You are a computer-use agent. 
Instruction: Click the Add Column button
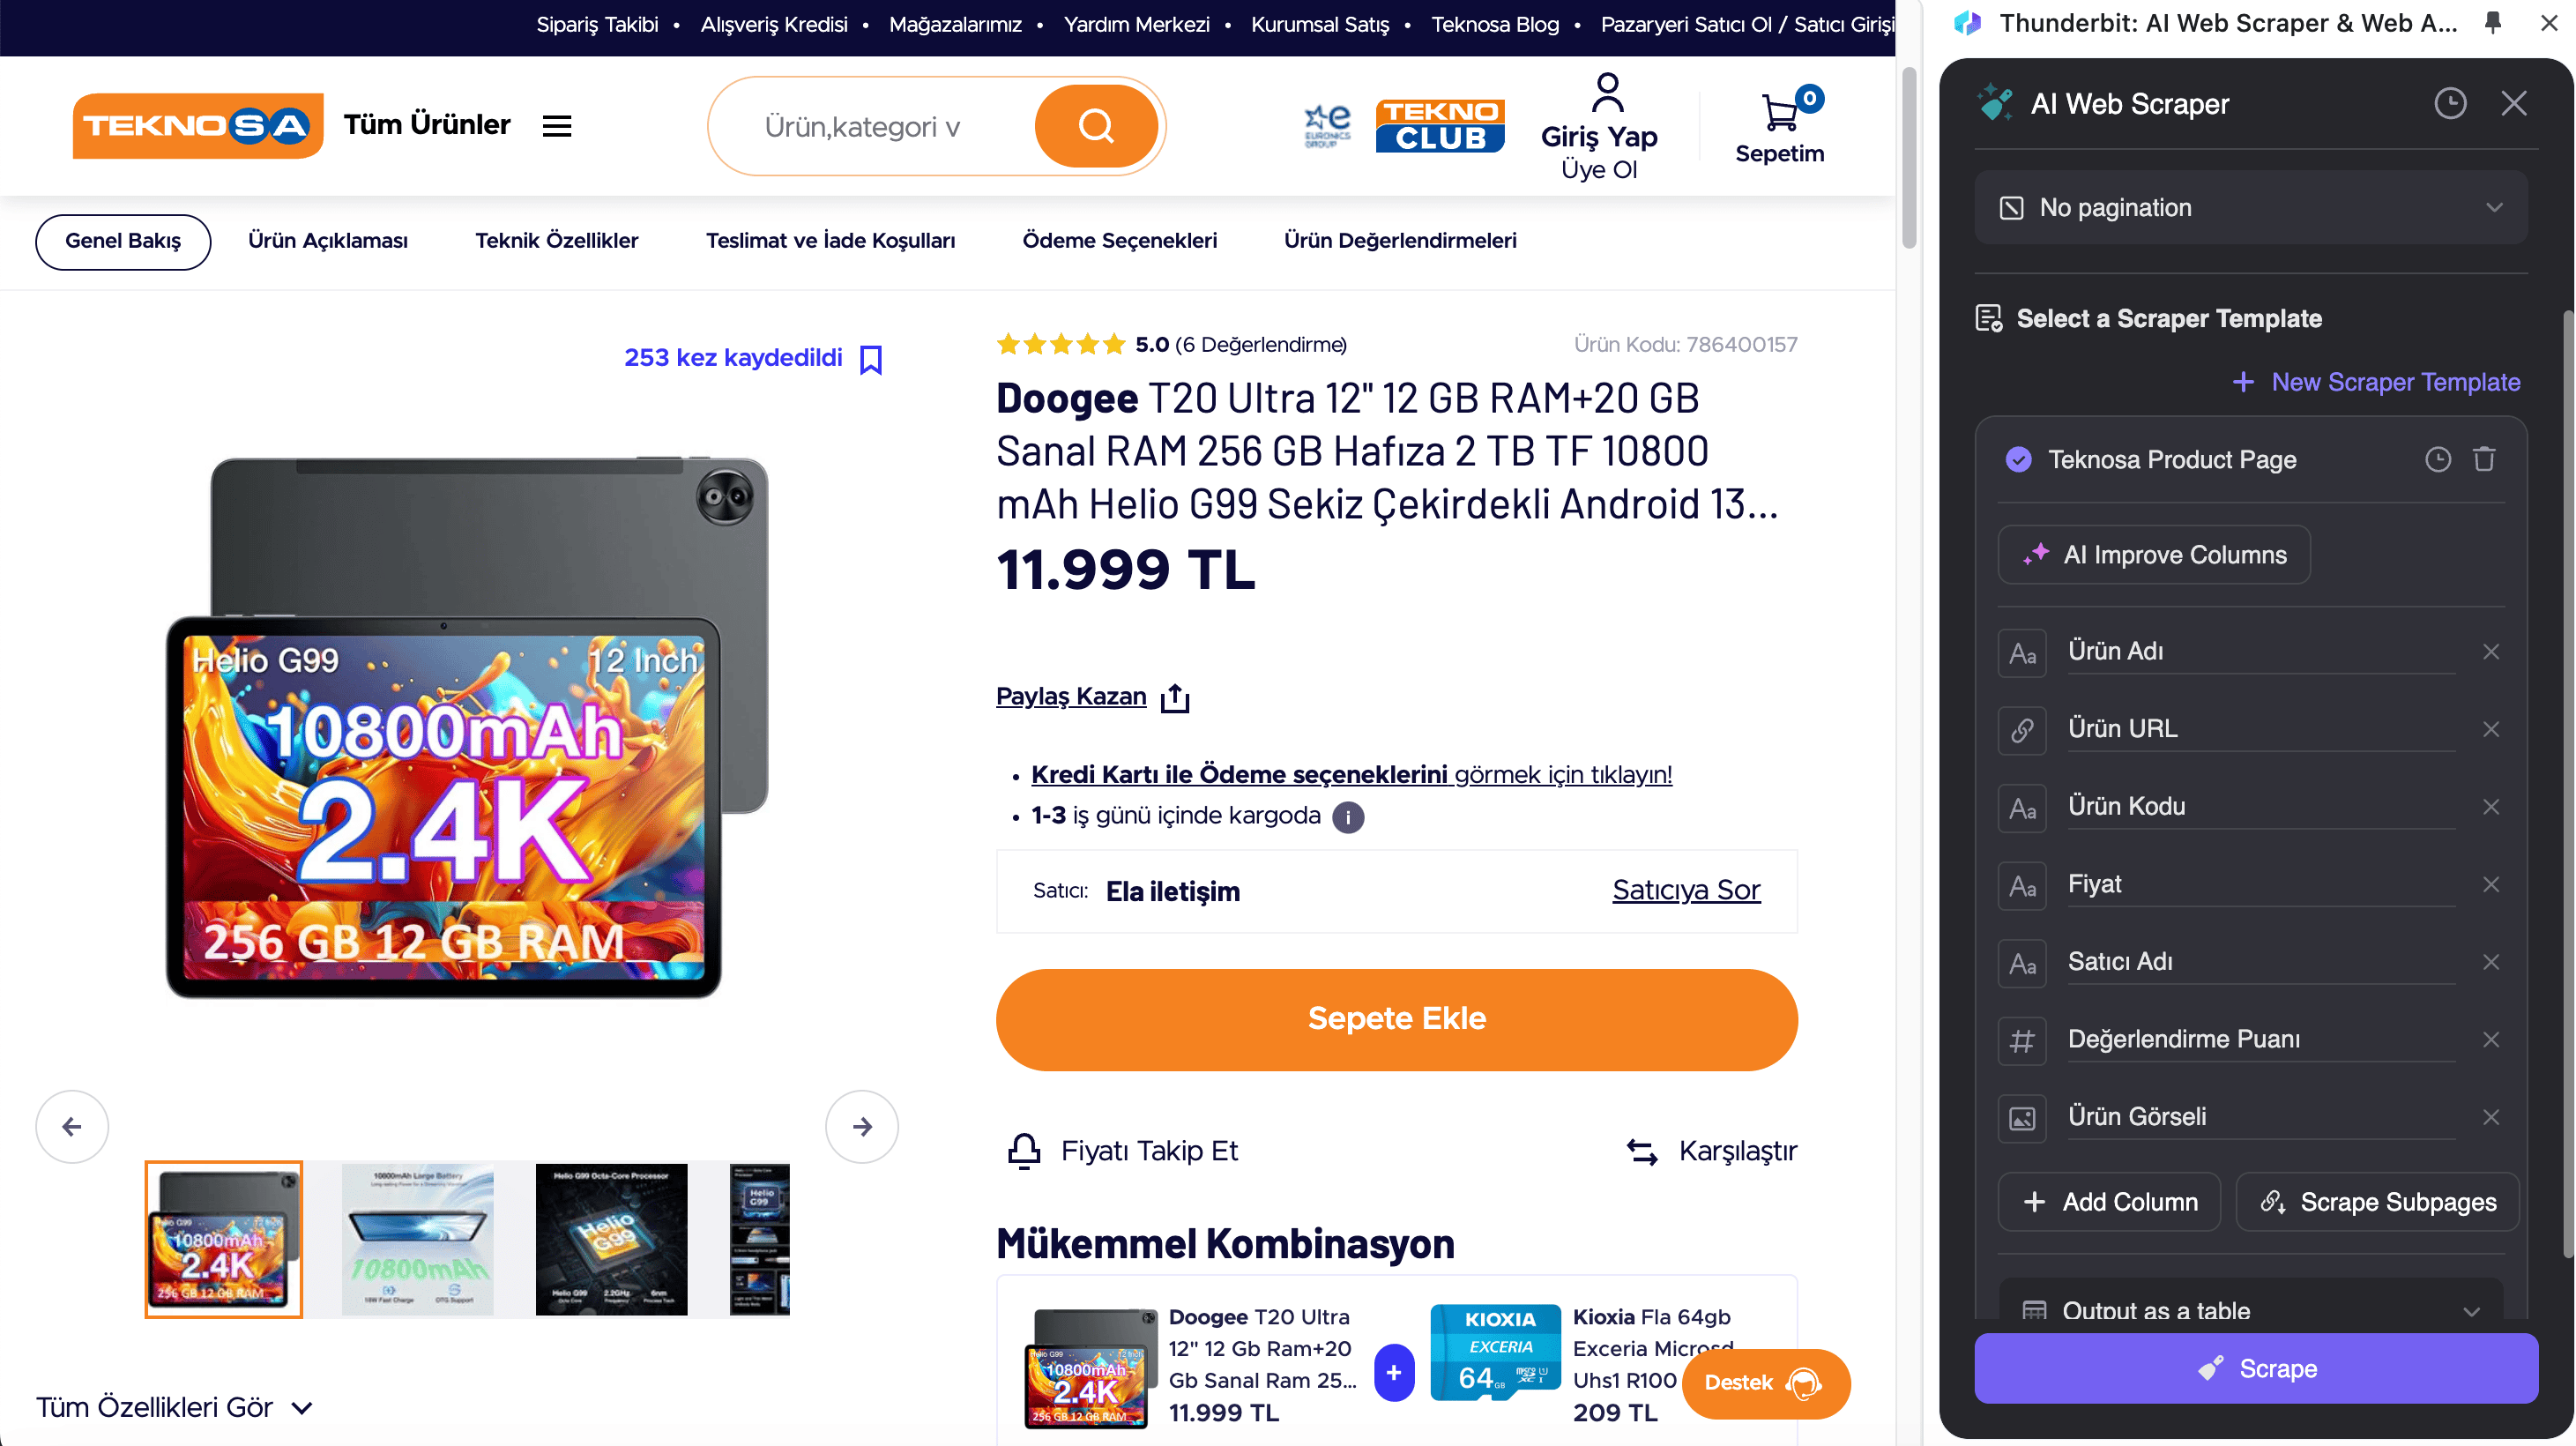[2109, 1201]
